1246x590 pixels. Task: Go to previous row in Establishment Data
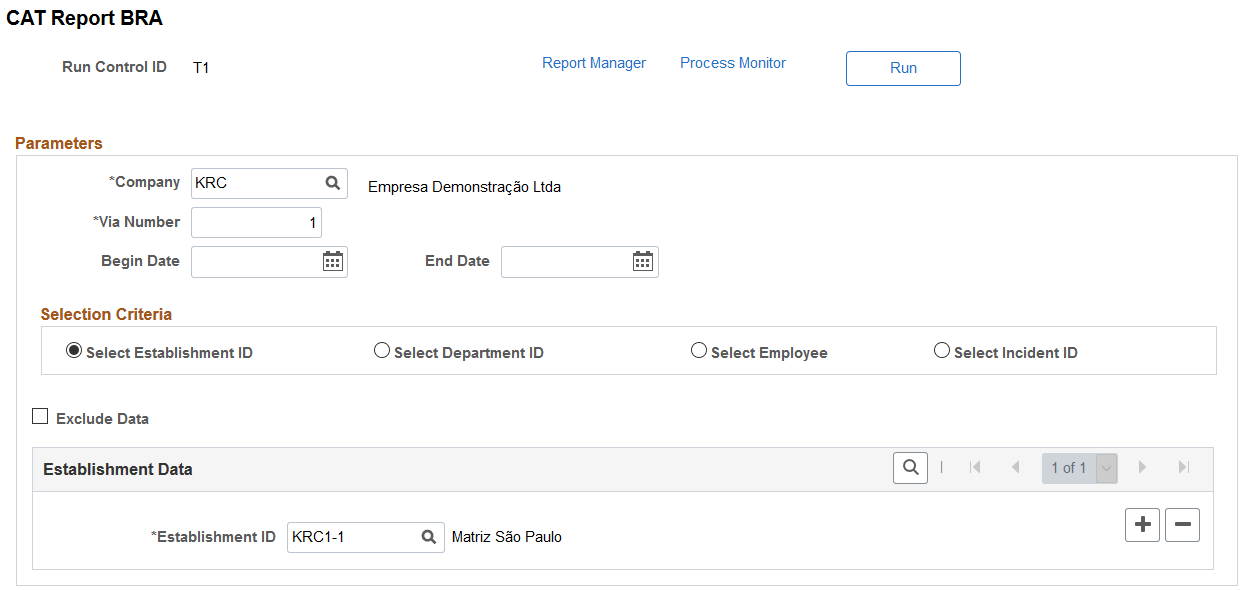[x=1015, y=467]
